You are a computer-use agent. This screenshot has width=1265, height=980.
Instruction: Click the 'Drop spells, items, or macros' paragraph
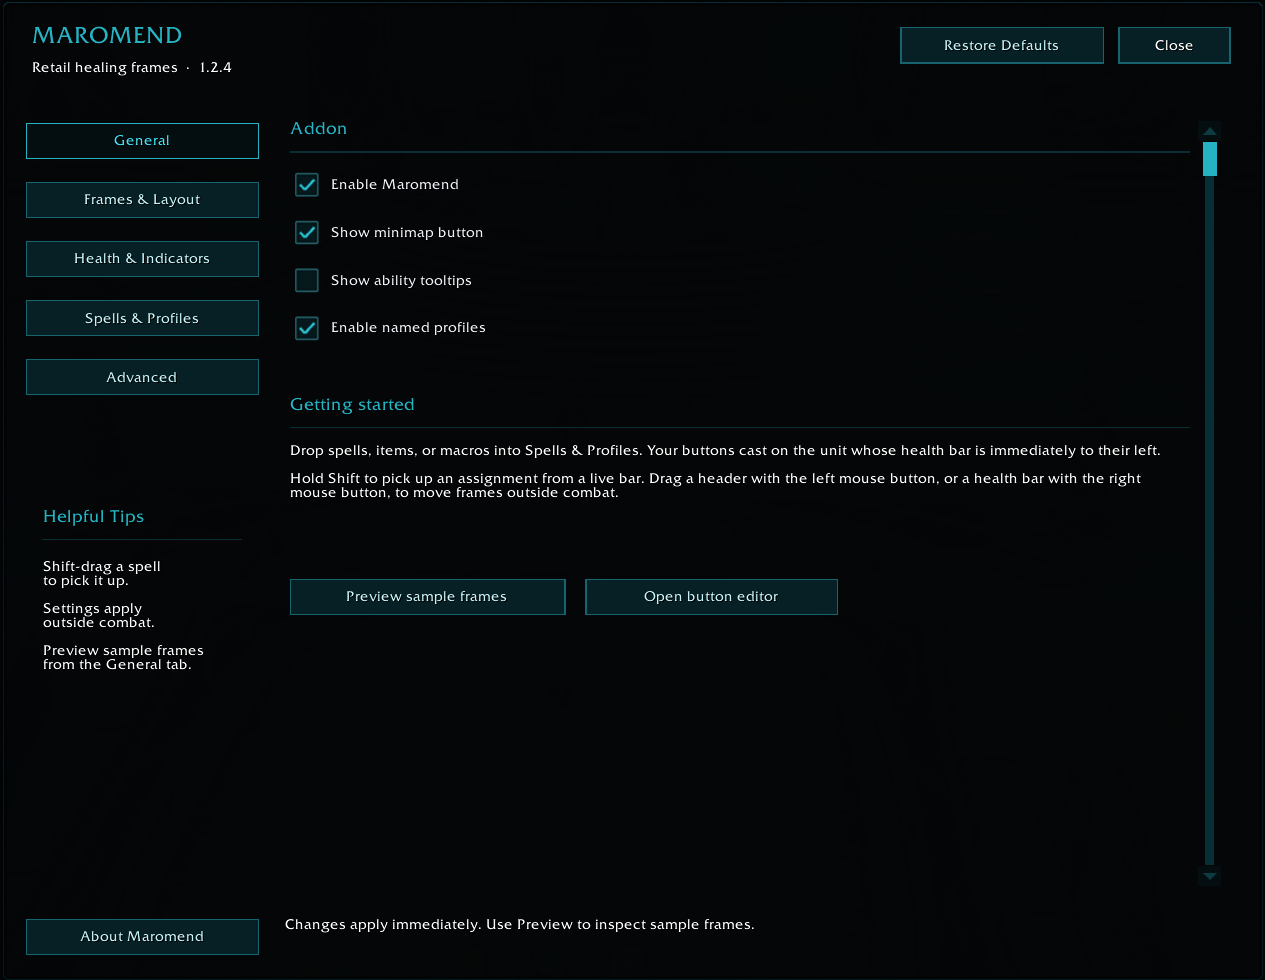(x=725, y=451)
